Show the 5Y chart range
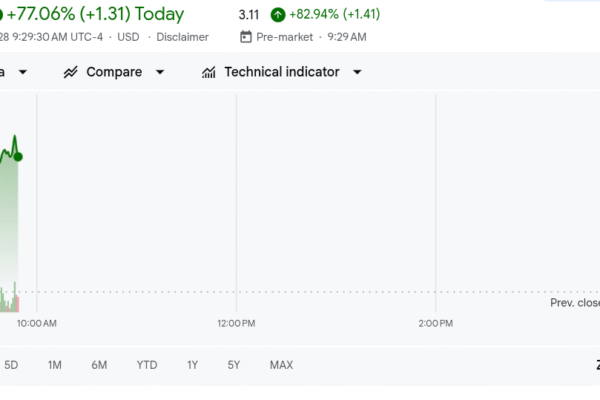The height and width of the screenshot is (400, 600). [x=233, y=365]
